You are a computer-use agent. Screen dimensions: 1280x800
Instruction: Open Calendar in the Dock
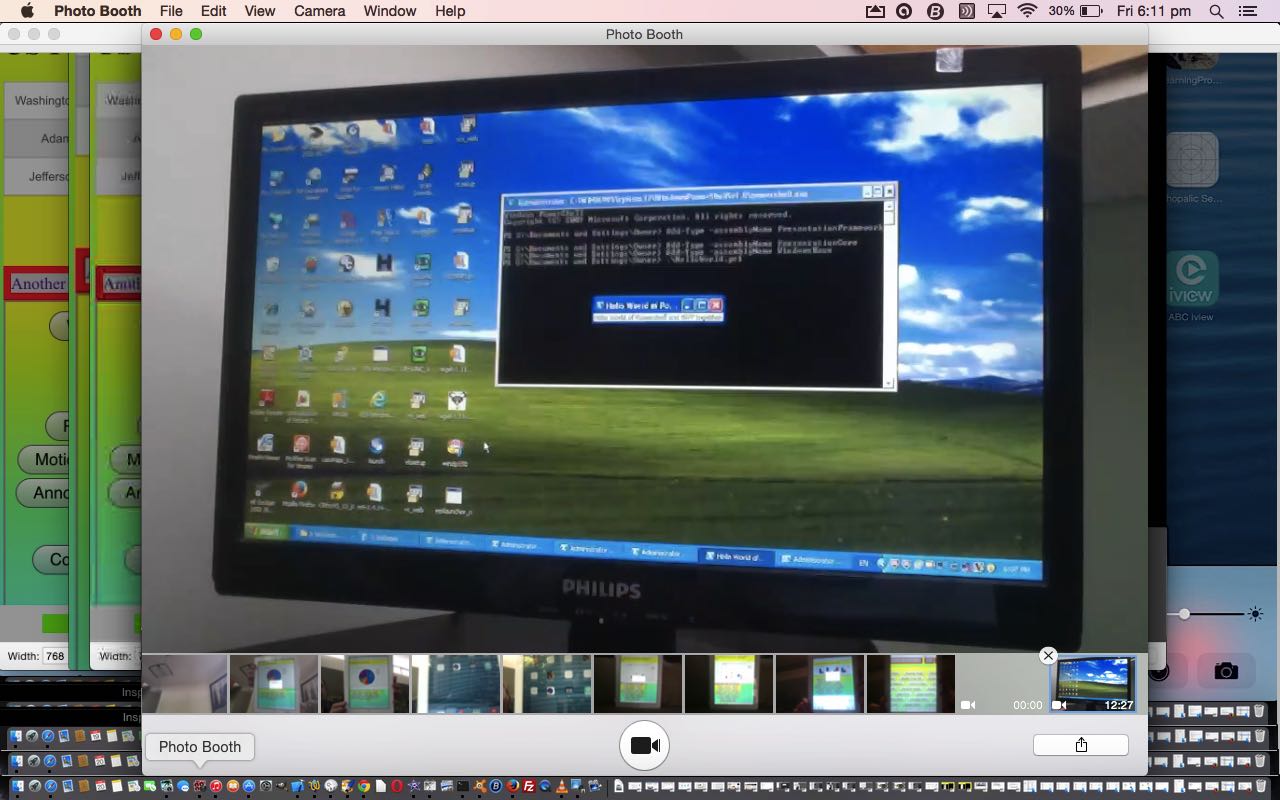tap(100, 786)
